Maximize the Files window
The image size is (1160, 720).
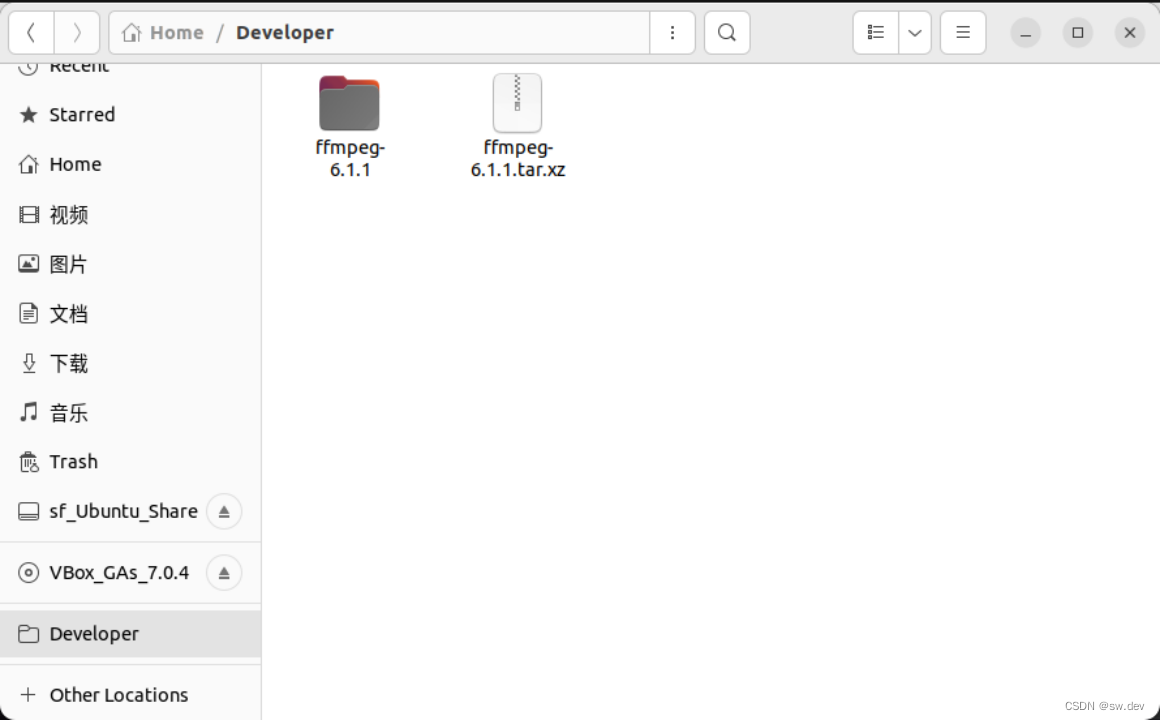(x=1078, y=33)
